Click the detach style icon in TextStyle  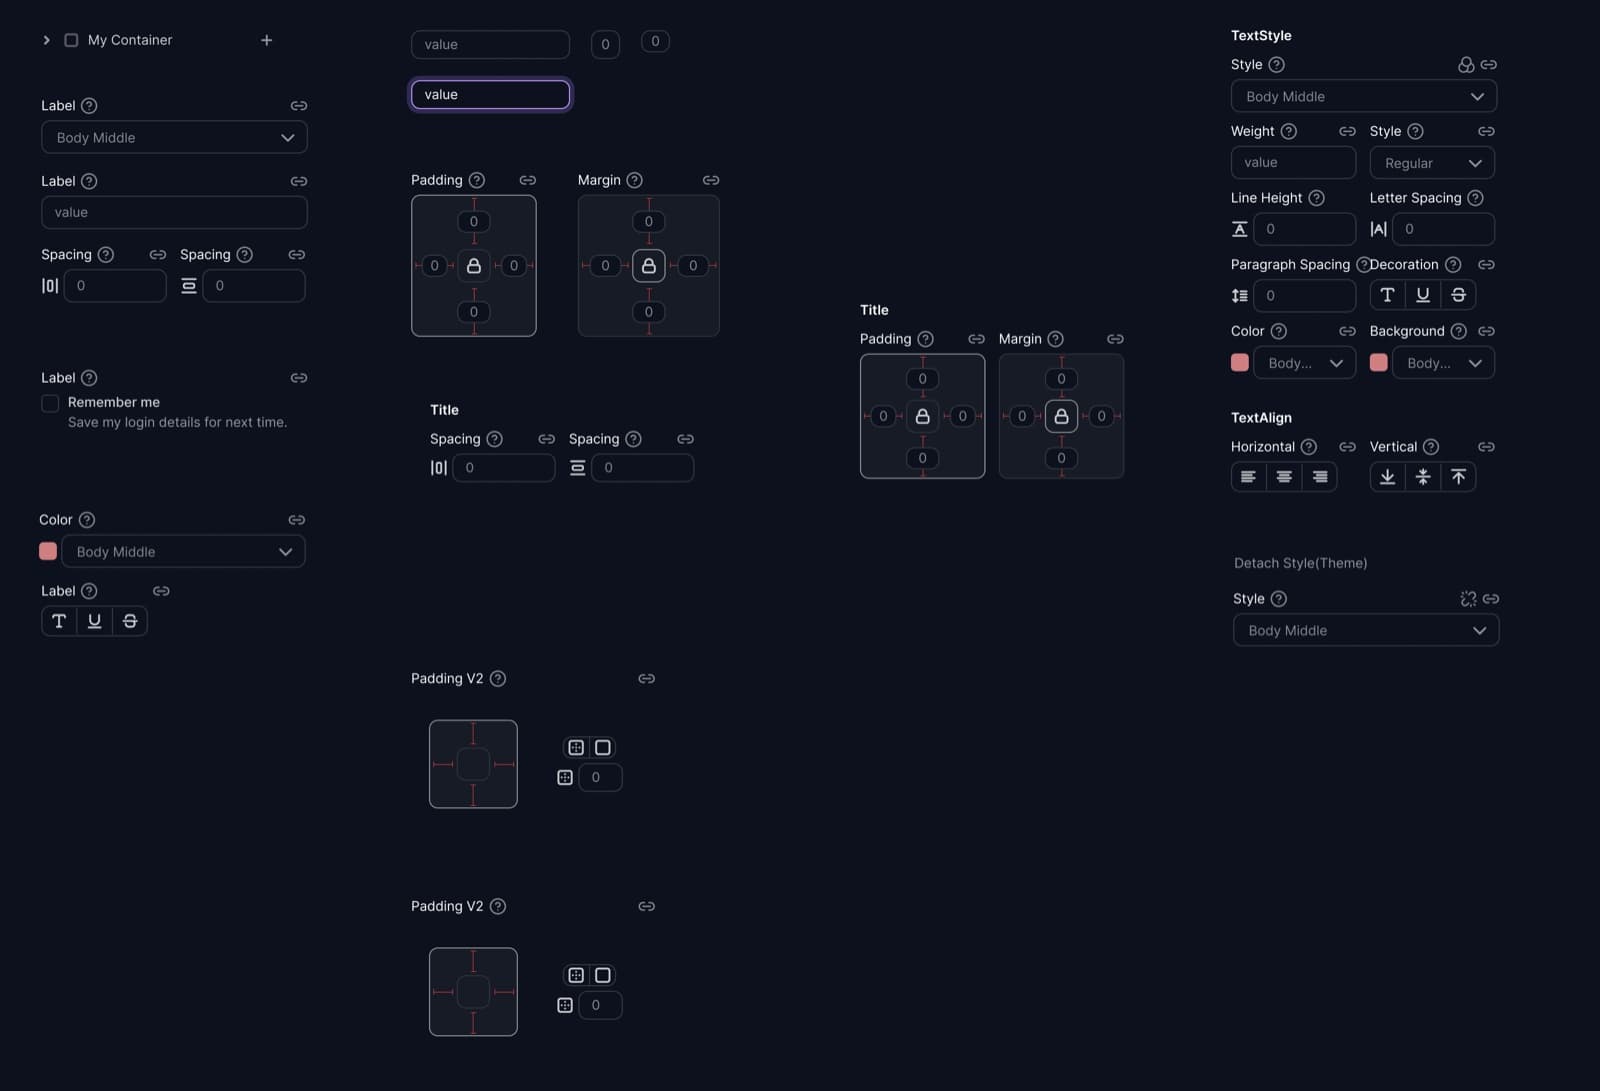[x=1466, y=64]
